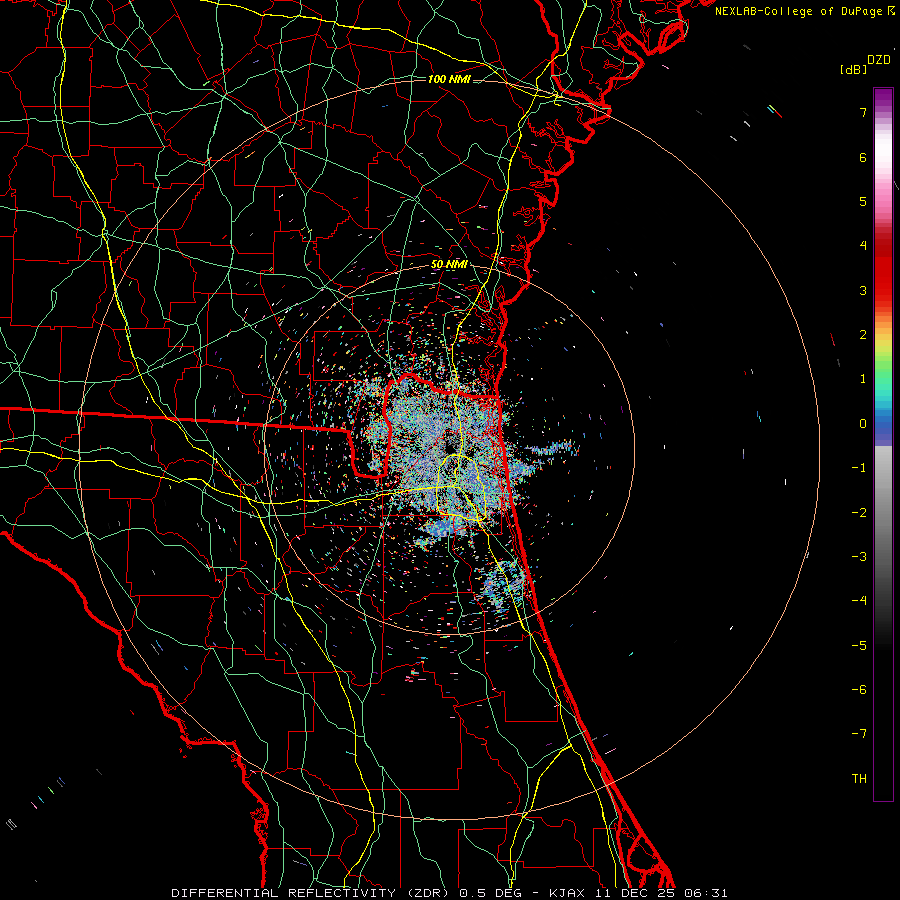Viewport: 900px width, 900px height.
Task: Click the legend value -7
Action: (859, 734)
